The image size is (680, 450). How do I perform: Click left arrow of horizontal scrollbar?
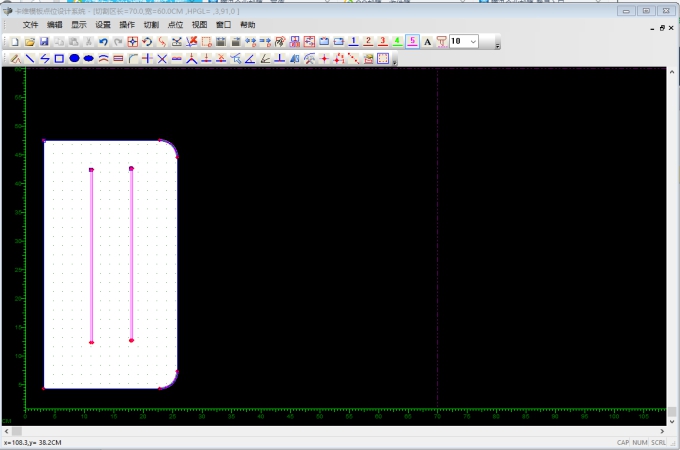click(x=7, y=431)
